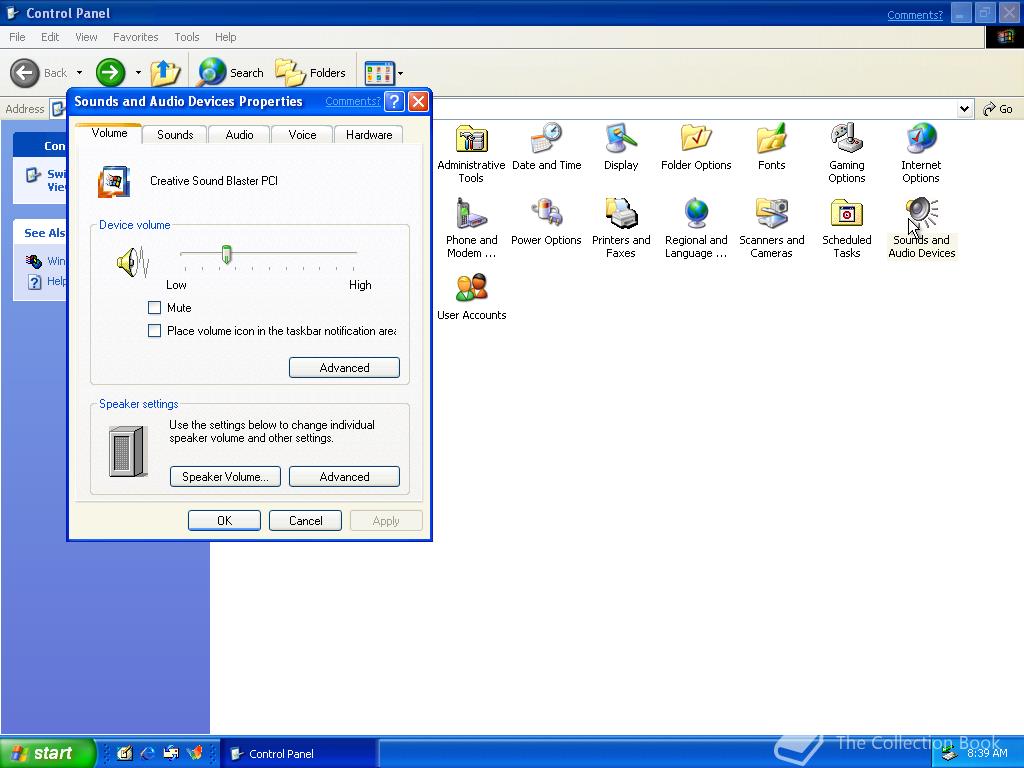This screenshot has height=768, width=1024.
Task: Open the File menu
Action: 18,37
